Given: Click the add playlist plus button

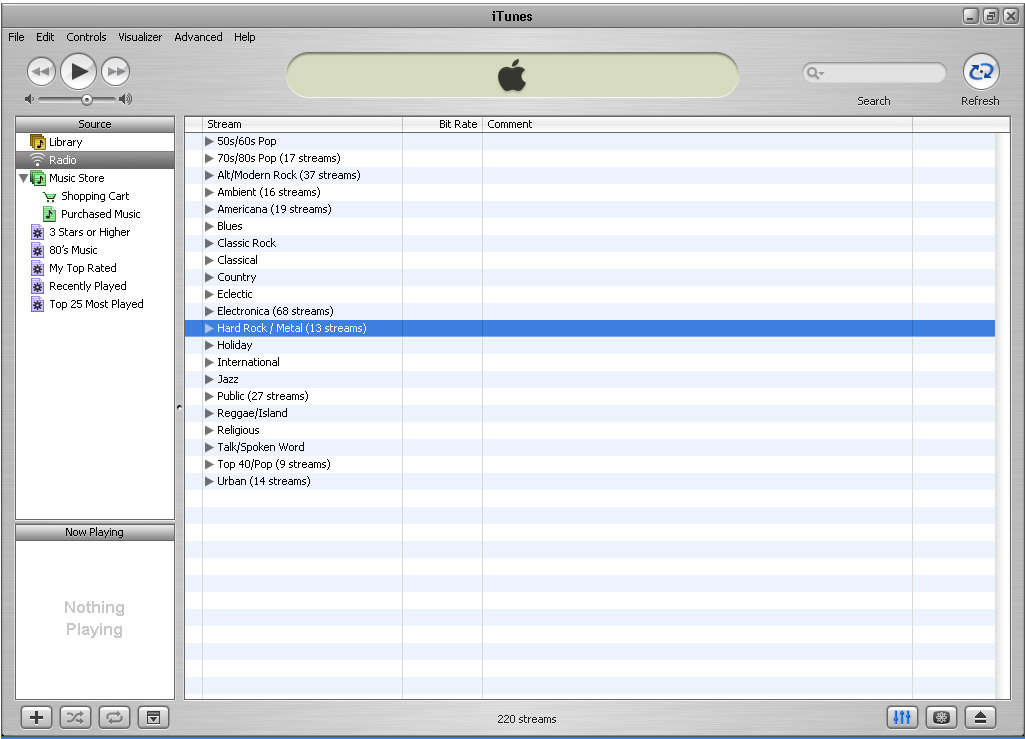Looking at the screenshot, I should click(x=37, y=717).
